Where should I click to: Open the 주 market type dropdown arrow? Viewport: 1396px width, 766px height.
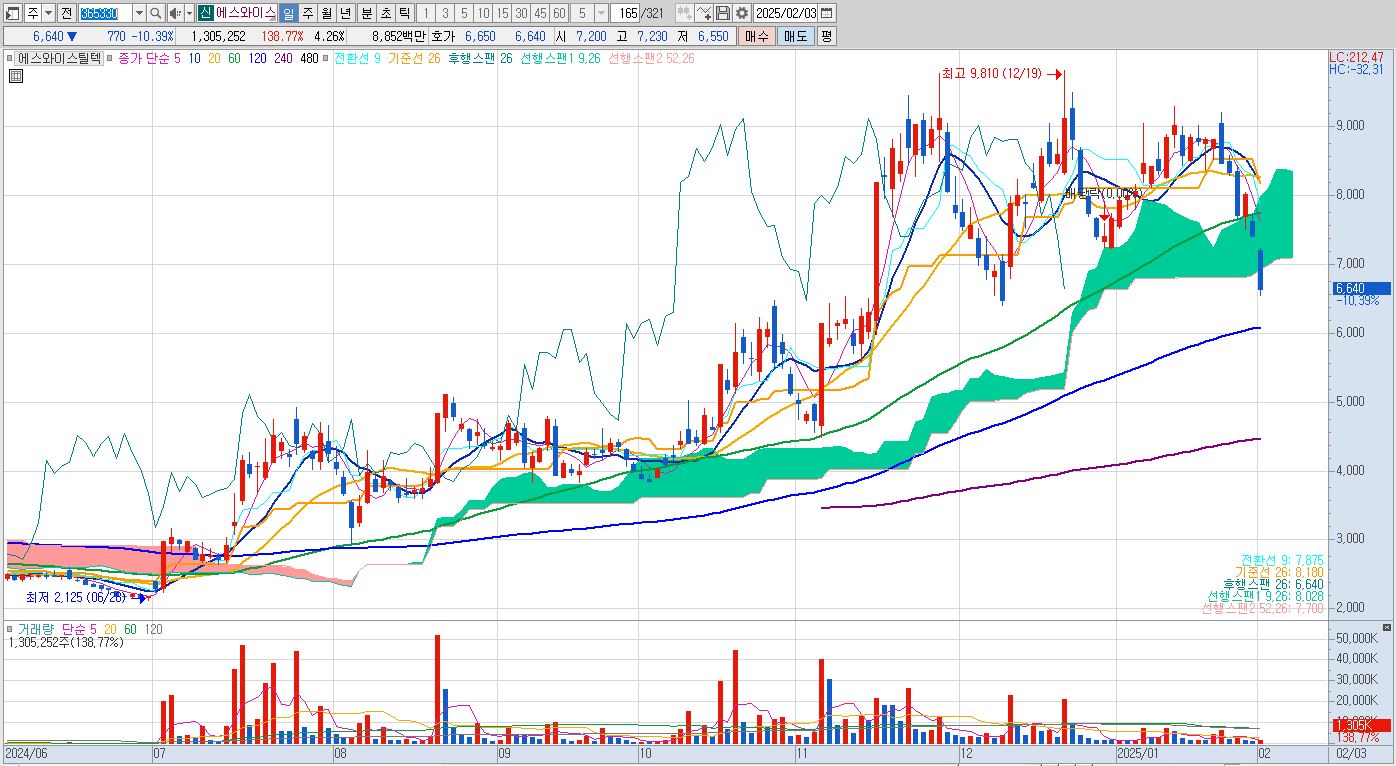pos(48,13)
